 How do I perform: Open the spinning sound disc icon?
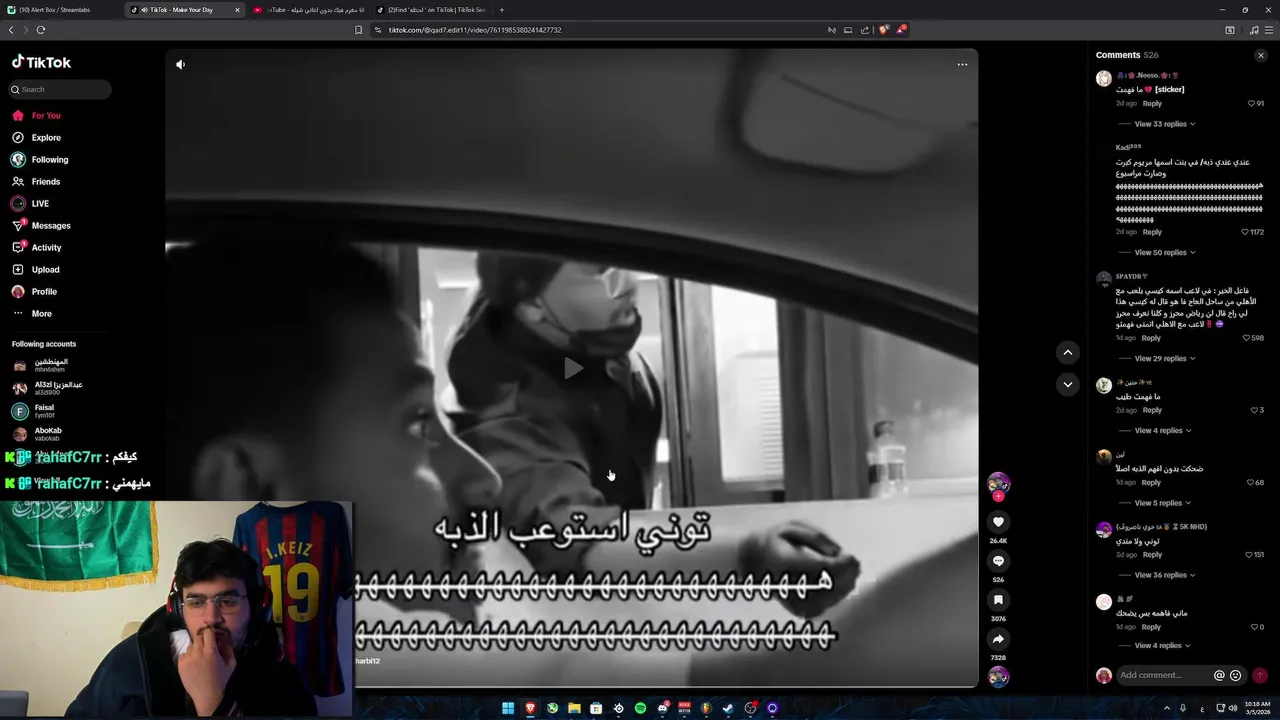(998, 677)
